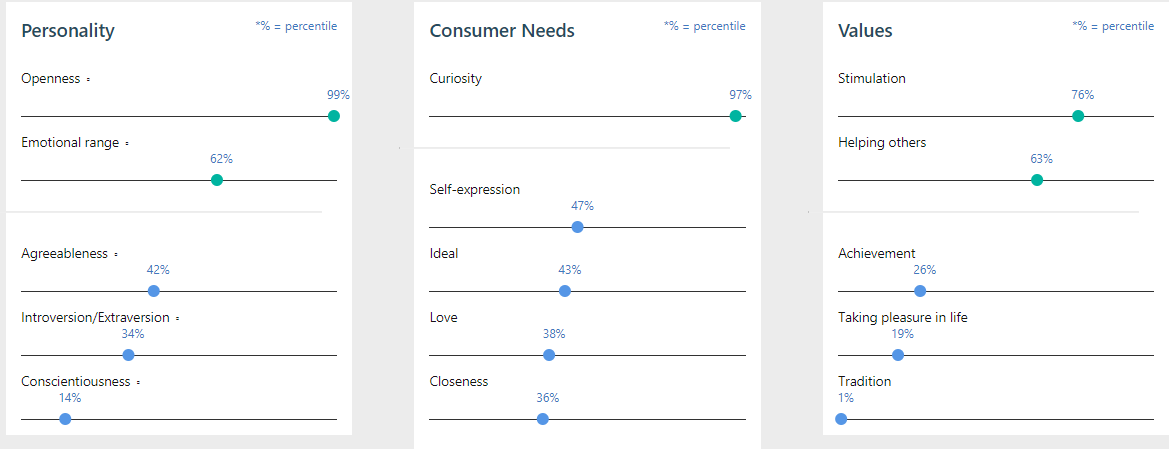Viewport: 1169px width, 449px height.
Task: Expand the Emotional range facet icon
Action: 127,143
